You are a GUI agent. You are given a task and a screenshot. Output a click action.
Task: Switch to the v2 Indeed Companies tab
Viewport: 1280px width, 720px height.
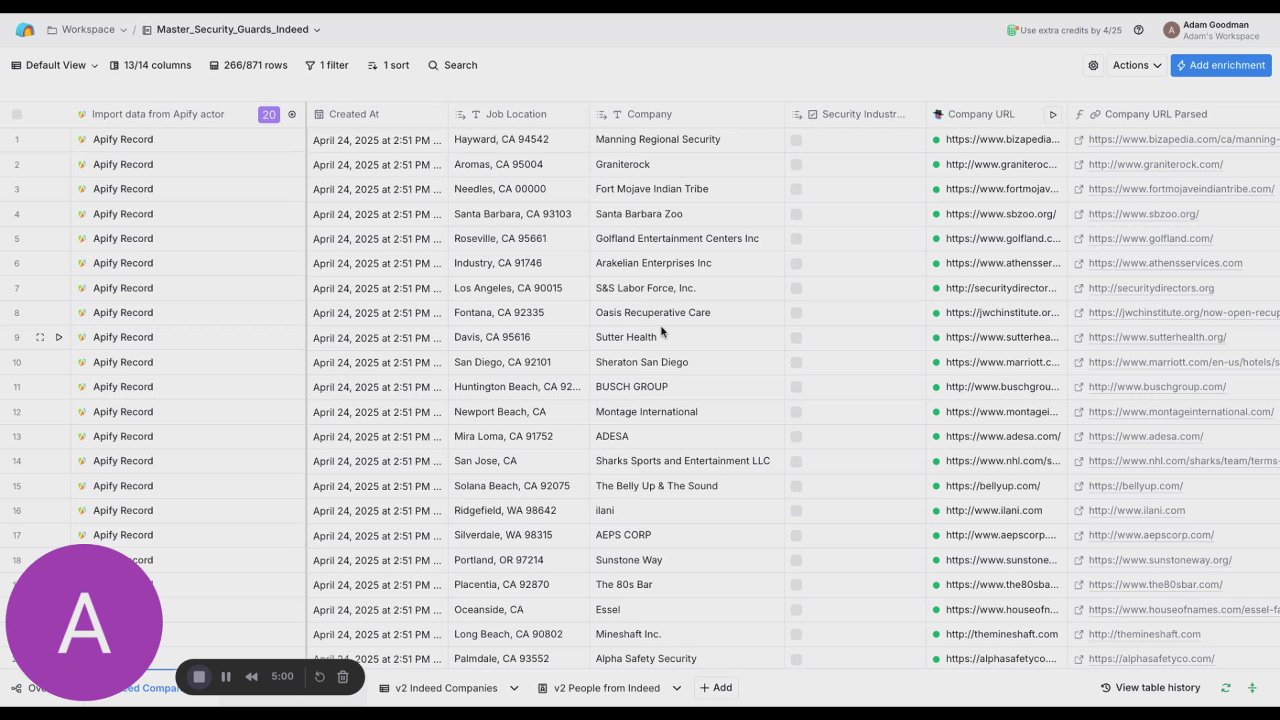(x=438, y=688)
